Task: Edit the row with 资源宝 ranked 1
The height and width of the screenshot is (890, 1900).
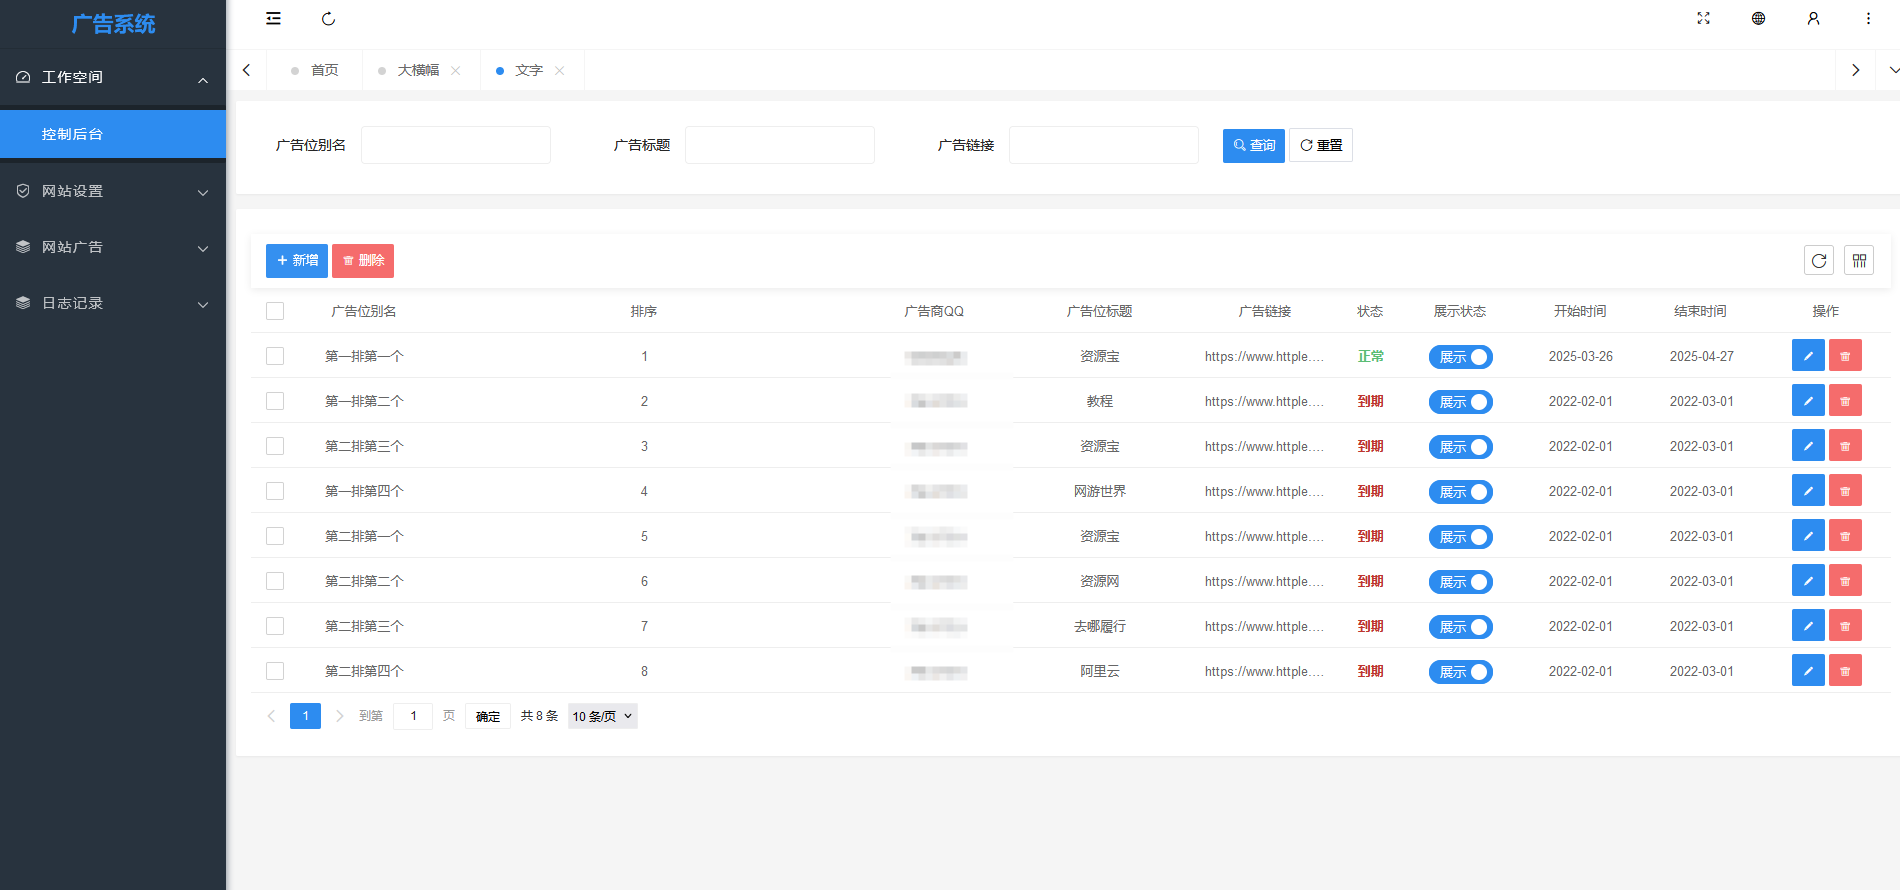Action: 1808,356
